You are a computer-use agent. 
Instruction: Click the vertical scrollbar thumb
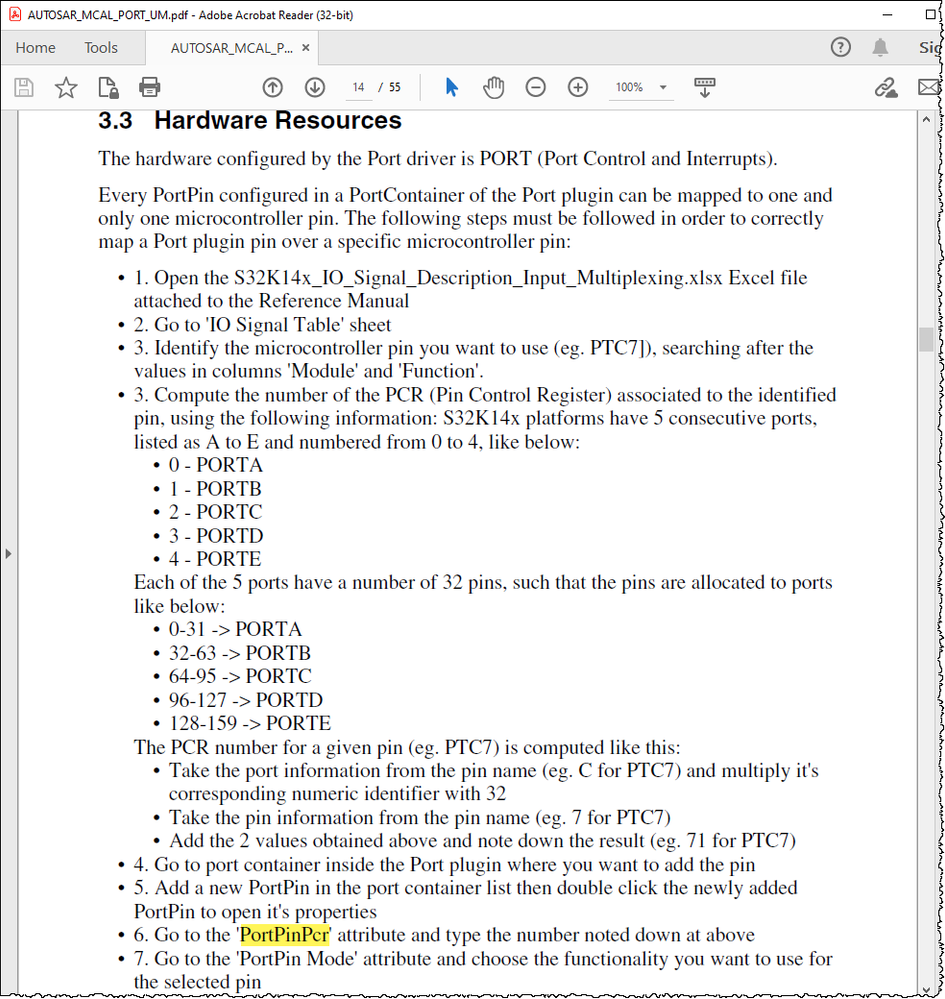(x=926, y=339)
